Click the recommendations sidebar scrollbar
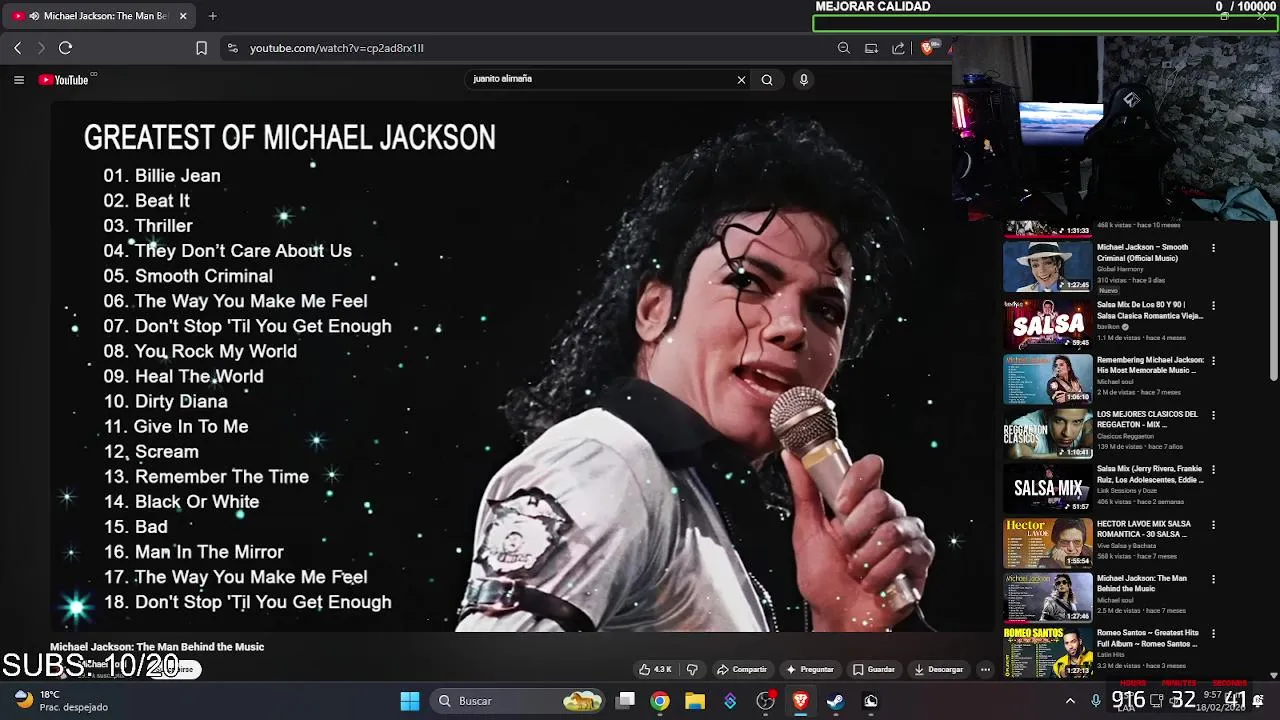The width and height of the screenshot is (1280, 720). pyautogui.click(x=1273, y=300)
